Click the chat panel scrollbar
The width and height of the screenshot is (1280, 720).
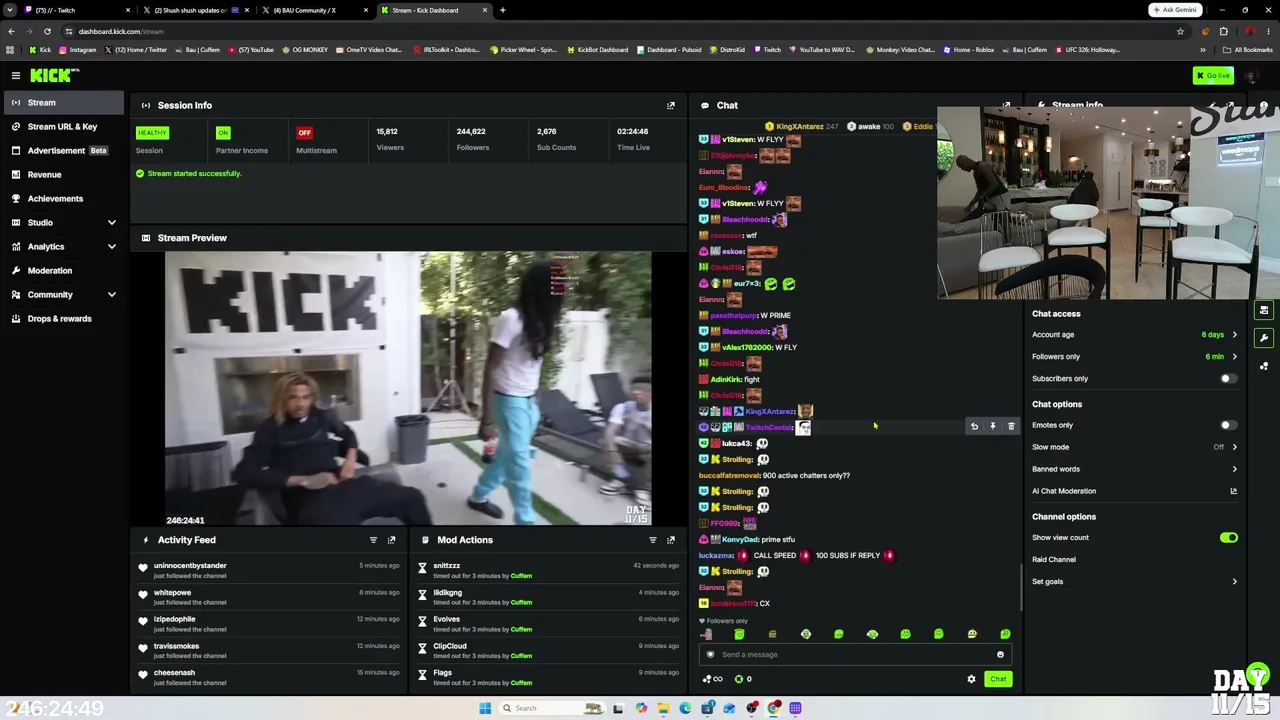click(1021, 586)
